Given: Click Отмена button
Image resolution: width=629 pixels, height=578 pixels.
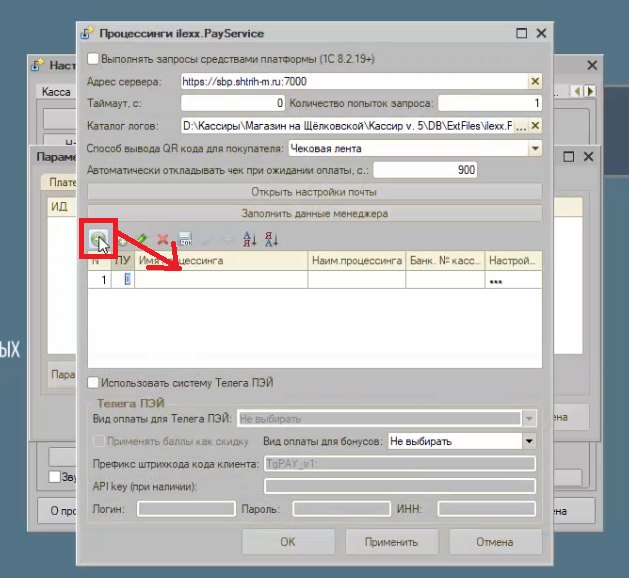Looking at the screenshot, I should click(x=495, y=542).
